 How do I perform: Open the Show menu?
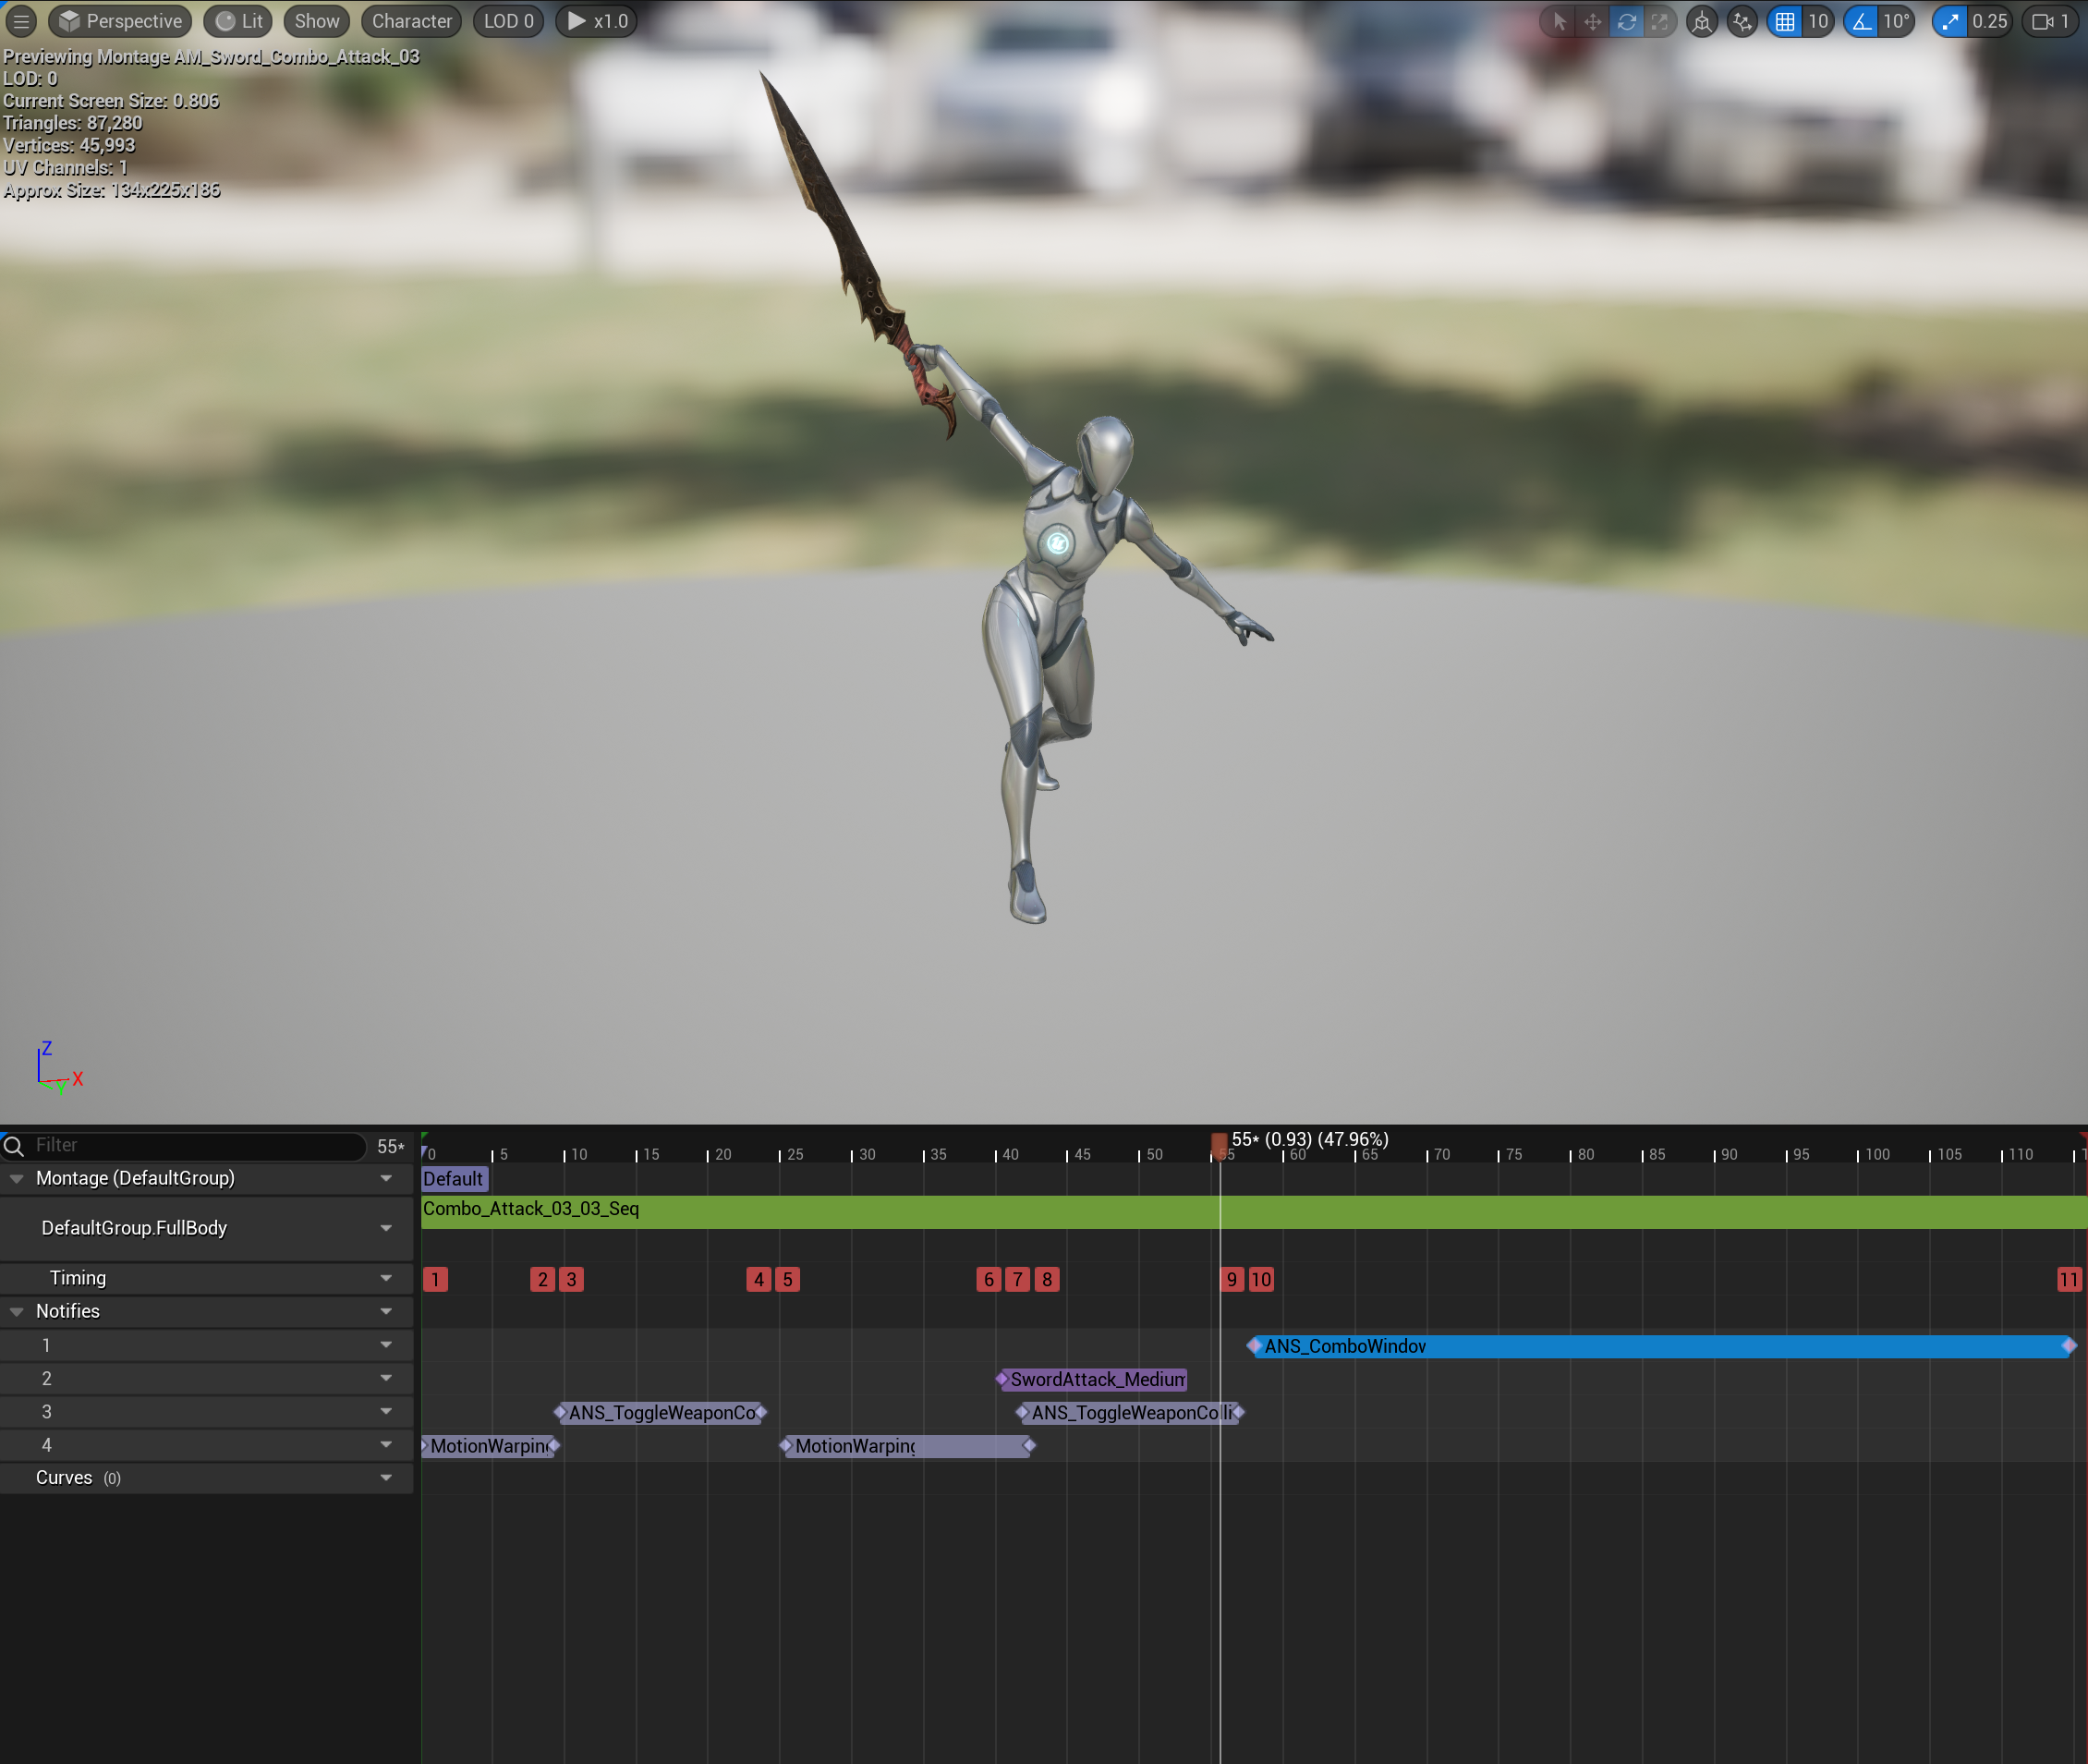317,21
